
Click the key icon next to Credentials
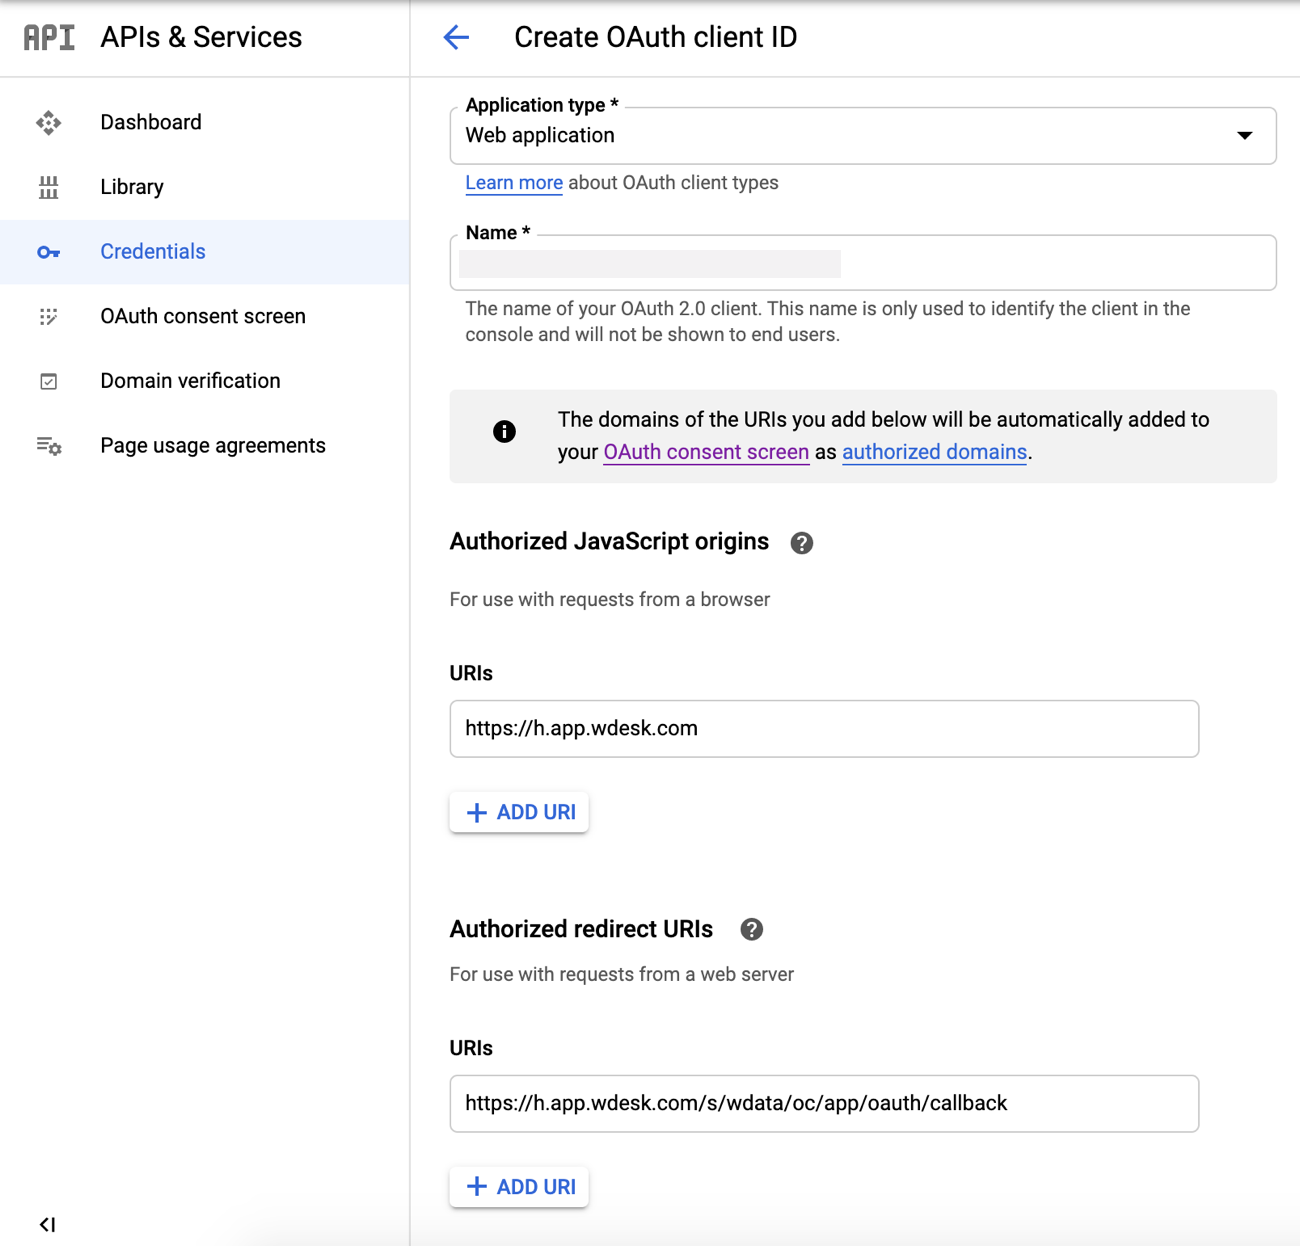(x=49, y=252)
